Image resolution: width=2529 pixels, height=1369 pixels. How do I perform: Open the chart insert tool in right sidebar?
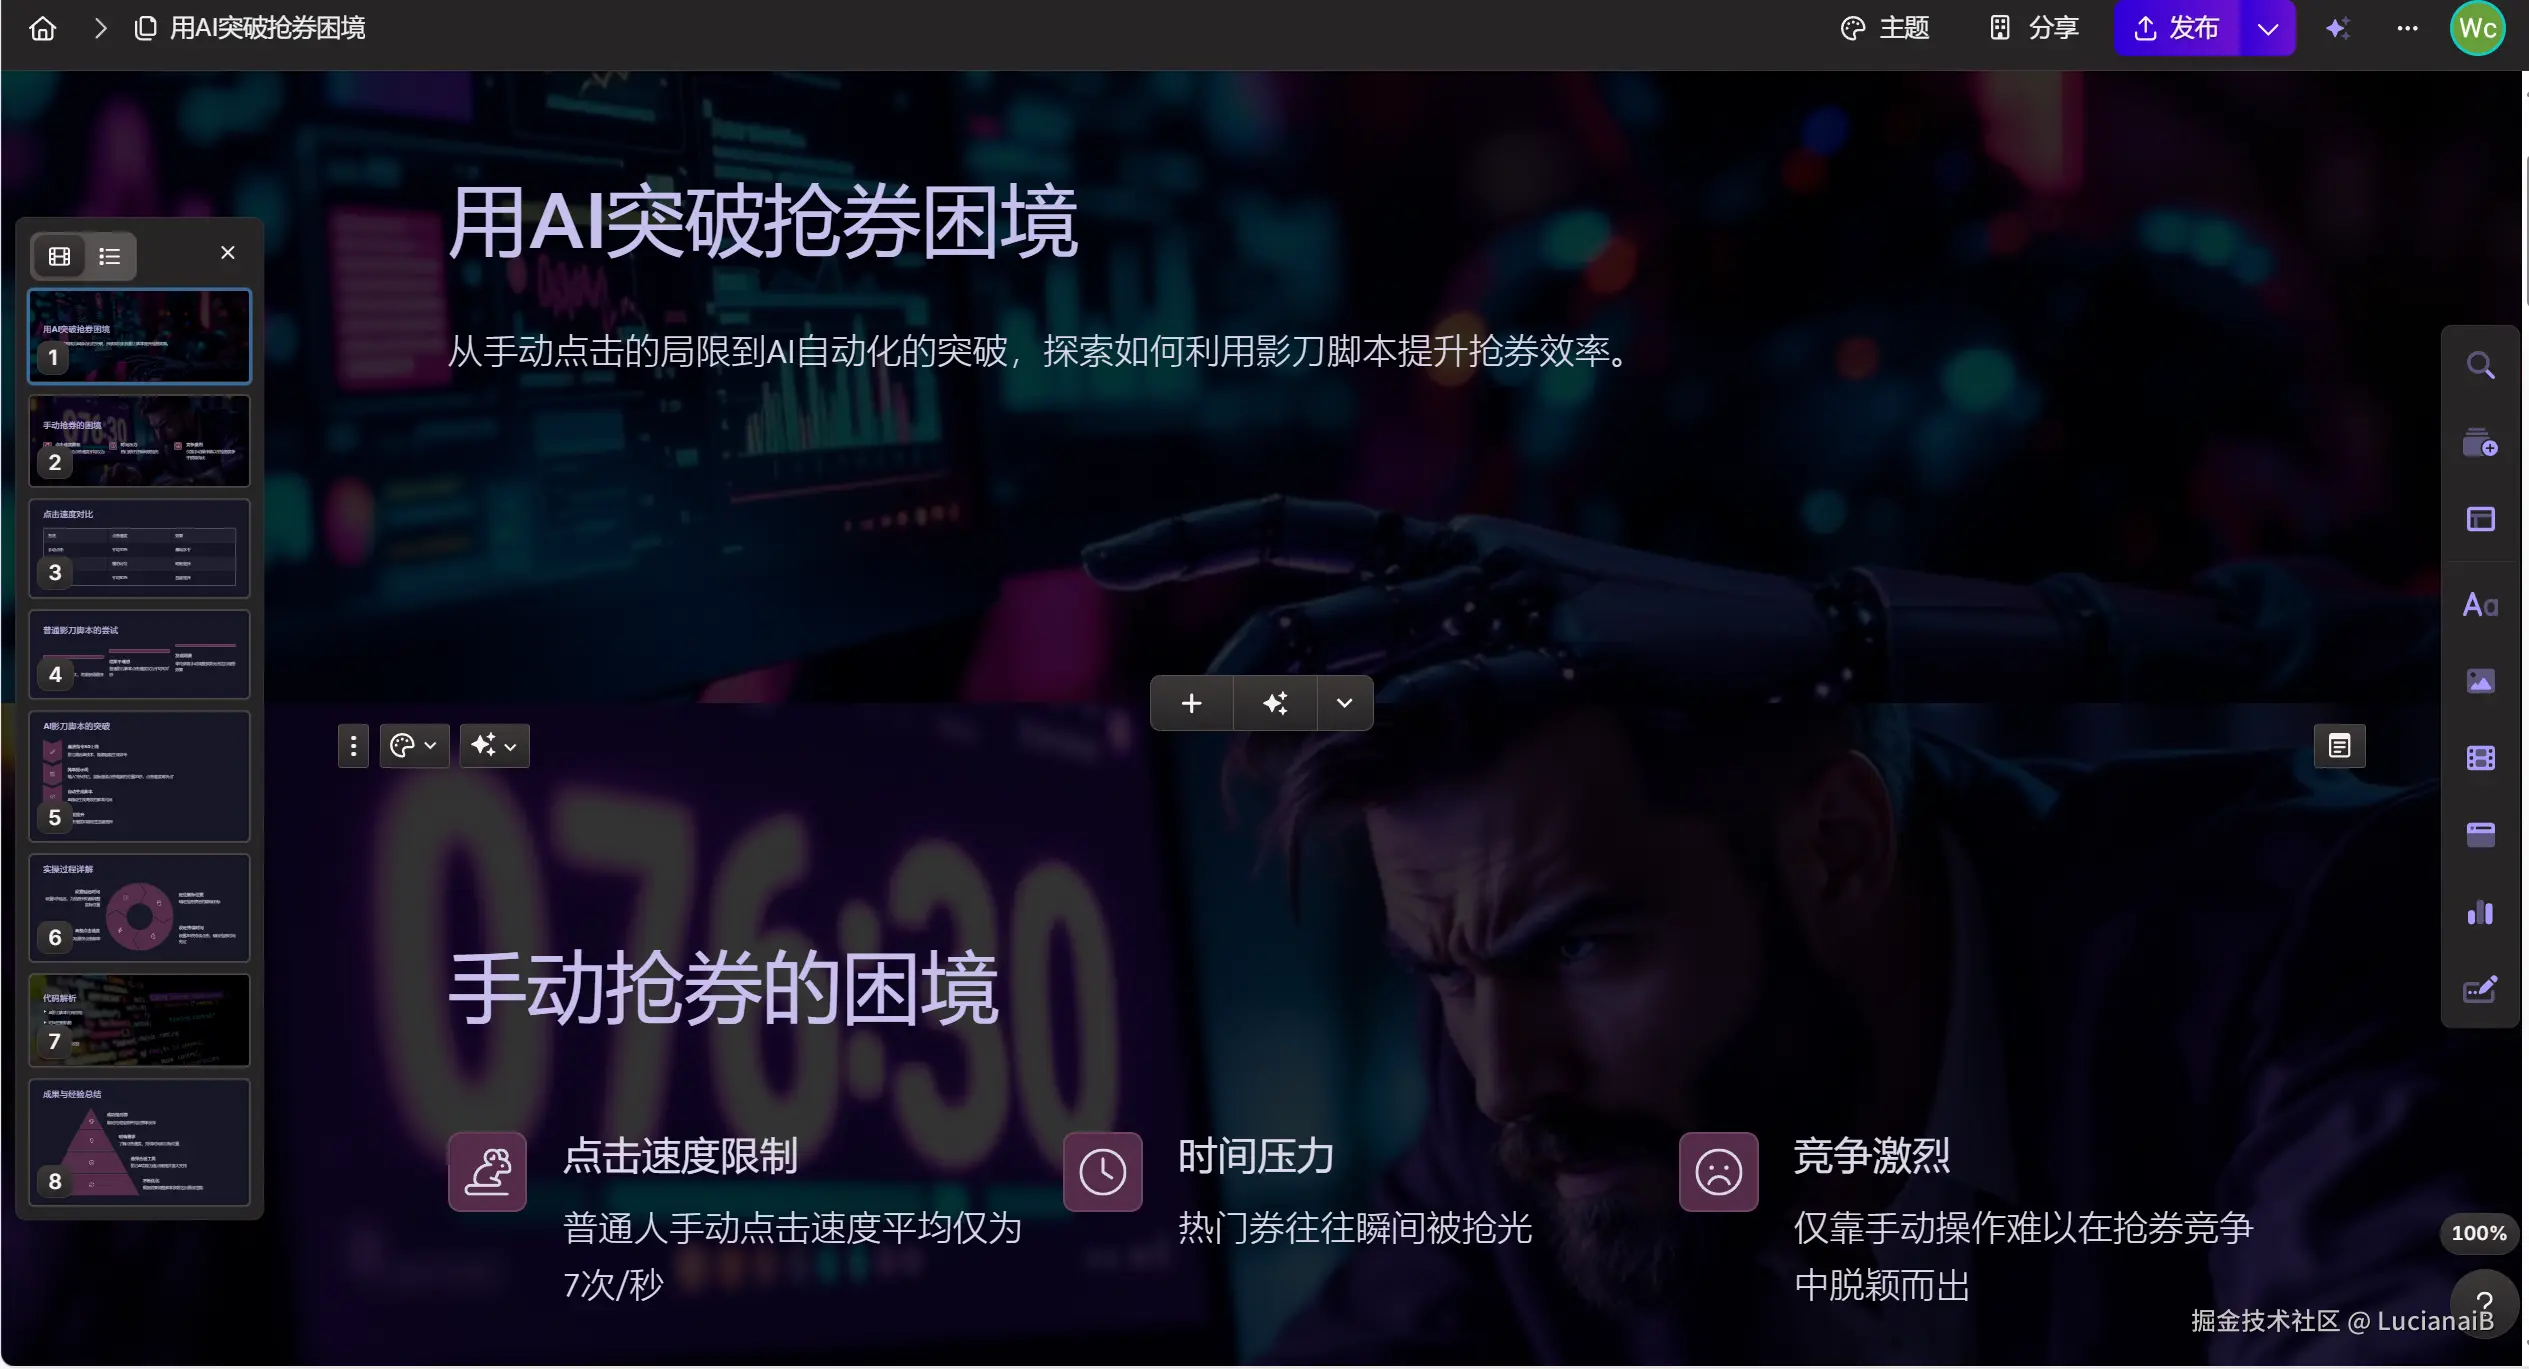click(x=2481, y=913)
